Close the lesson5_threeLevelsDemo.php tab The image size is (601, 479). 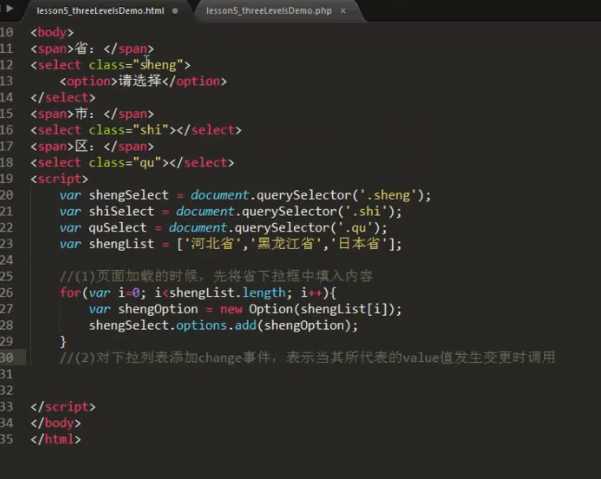[343, 11]
